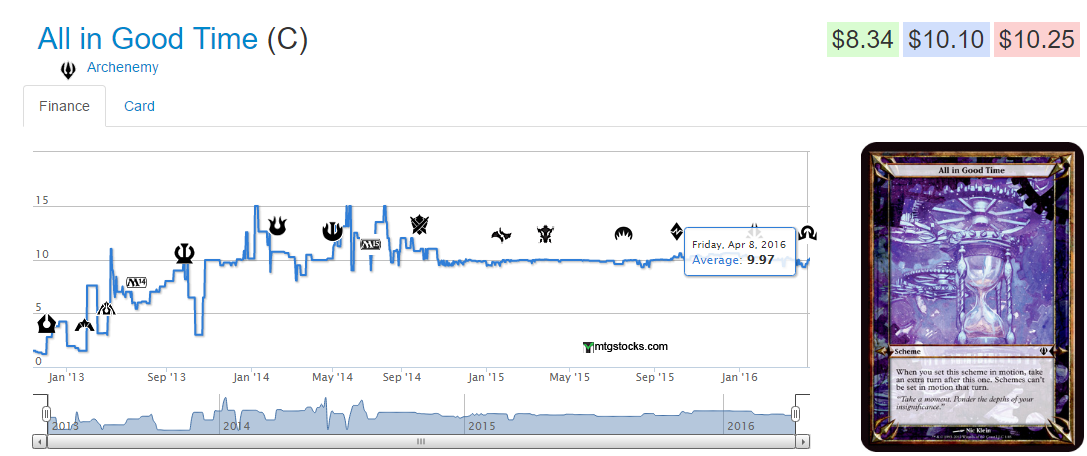Click the green $8.34 low price box

pyautogui.click(x=862, y=40)
